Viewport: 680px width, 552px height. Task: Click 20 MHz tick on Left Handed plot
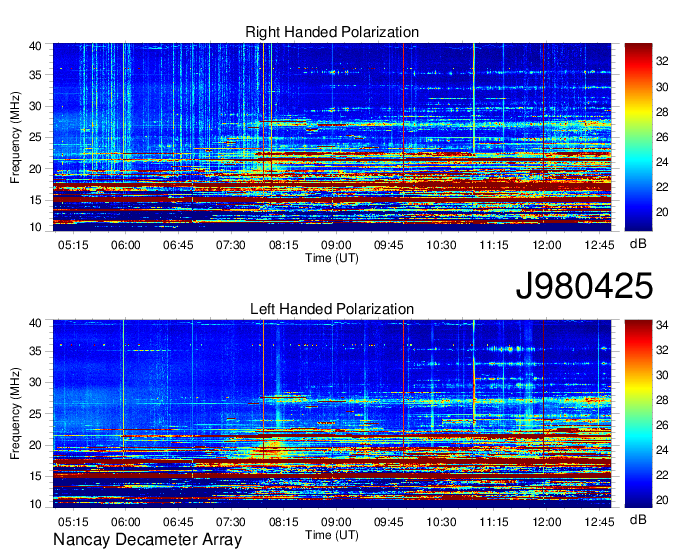point(35,445)
